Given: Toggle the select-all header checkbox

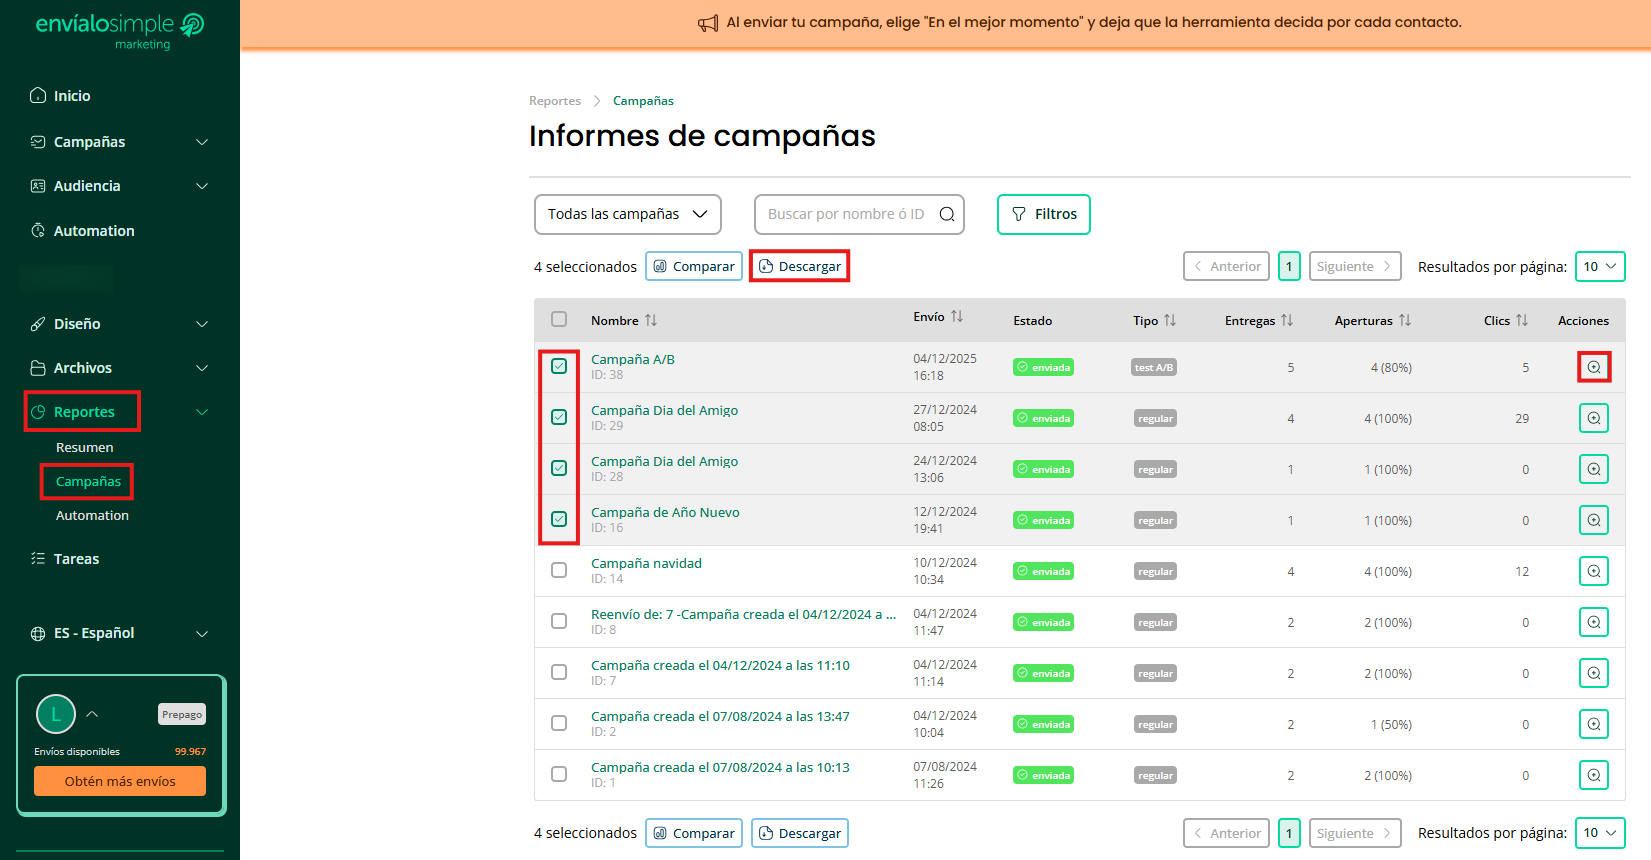Looking at the screenshot, I should point(559,319).
